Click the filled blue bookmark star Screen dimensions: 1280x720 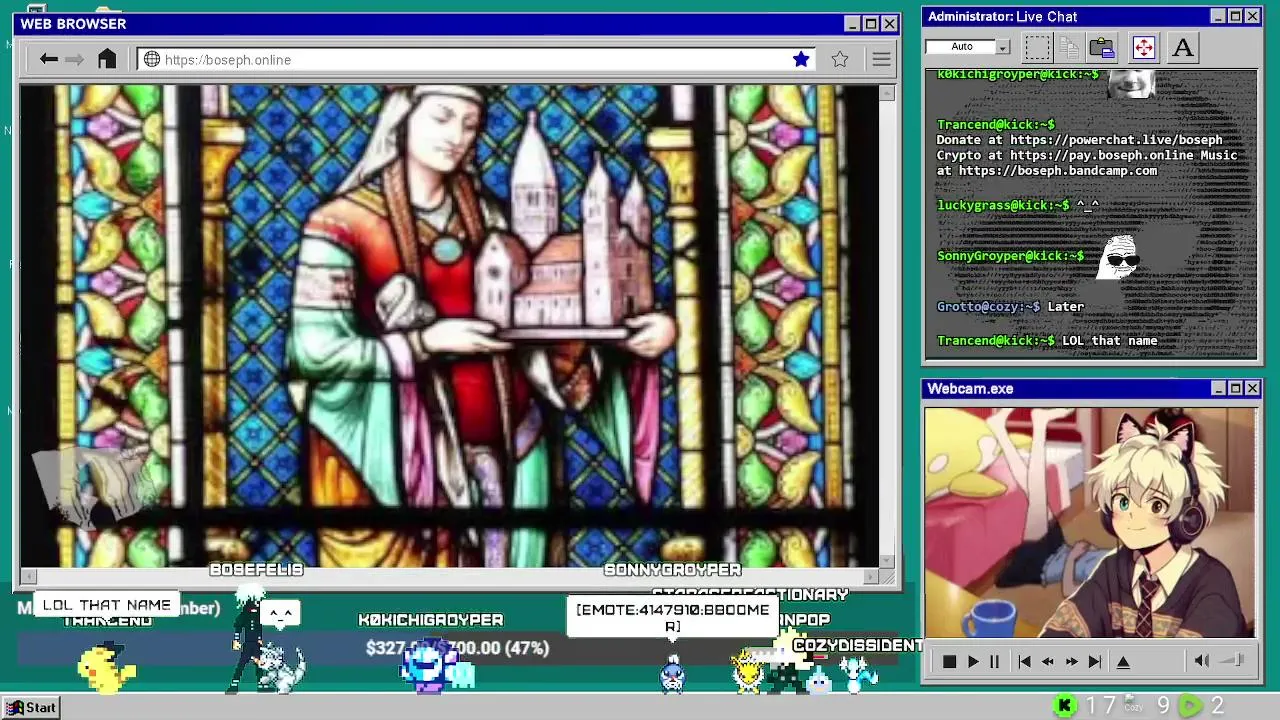pyautogui.click(x=801, y=59)
